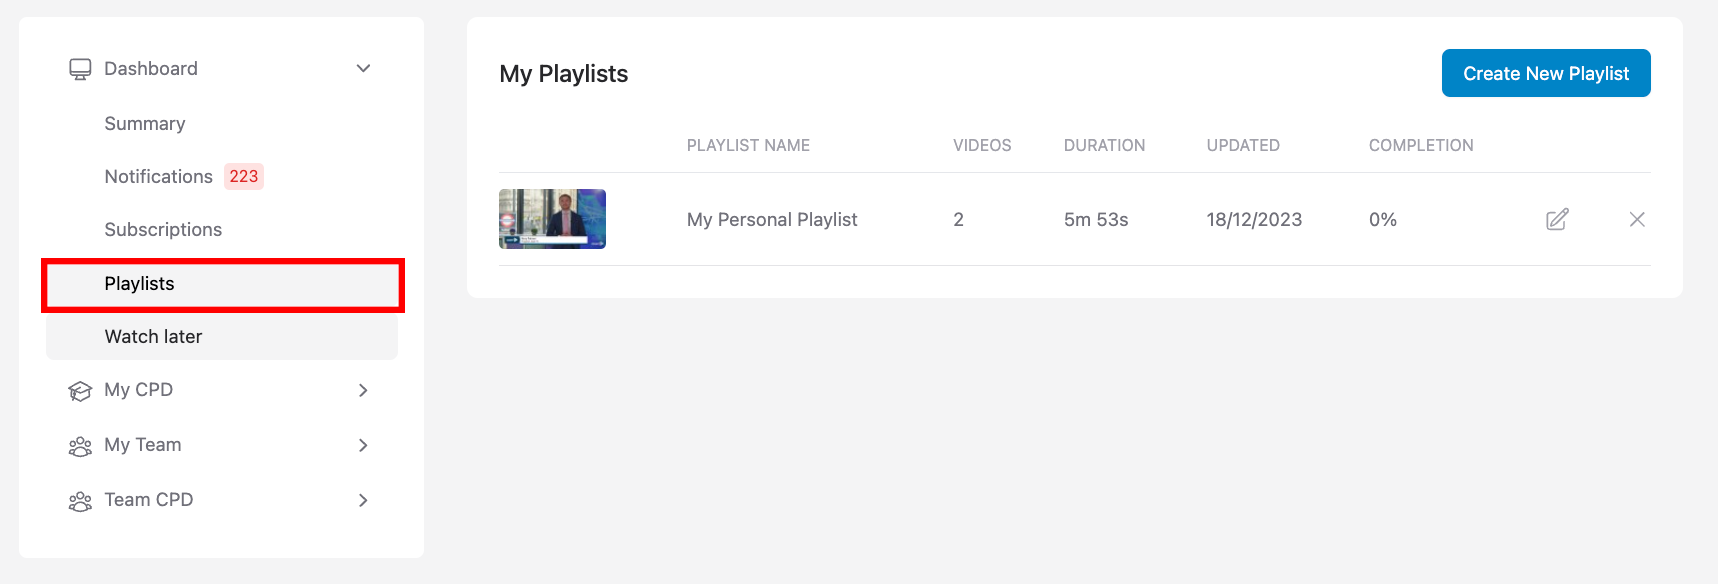Select Watch later in the sidebar
This screenshot has width=1718, height=584.
pos(153,336)
